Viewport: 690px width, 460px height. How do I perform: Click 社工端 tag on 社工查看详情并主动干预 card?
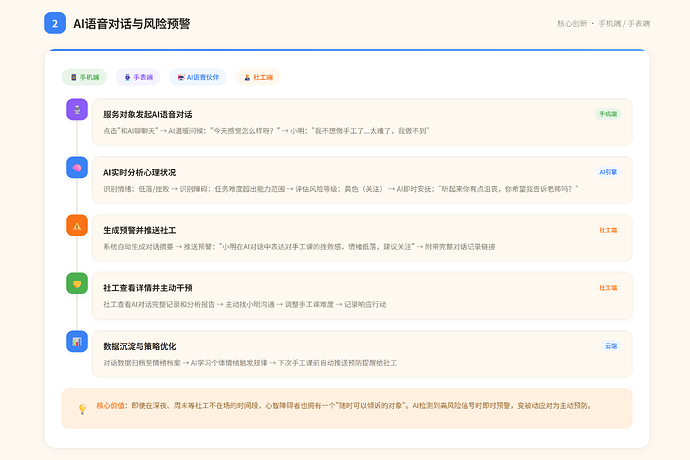click(x=608, y=288)
